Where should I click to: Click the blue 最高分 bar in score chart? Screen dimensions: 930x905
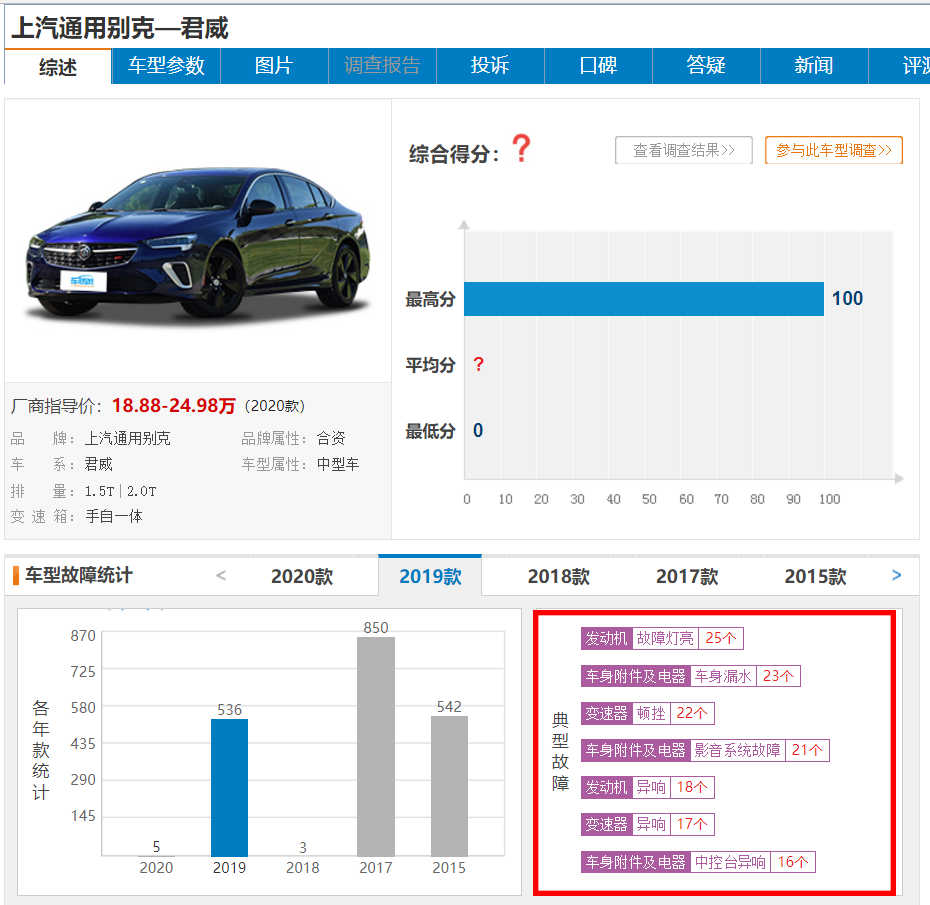click(644, 299)
